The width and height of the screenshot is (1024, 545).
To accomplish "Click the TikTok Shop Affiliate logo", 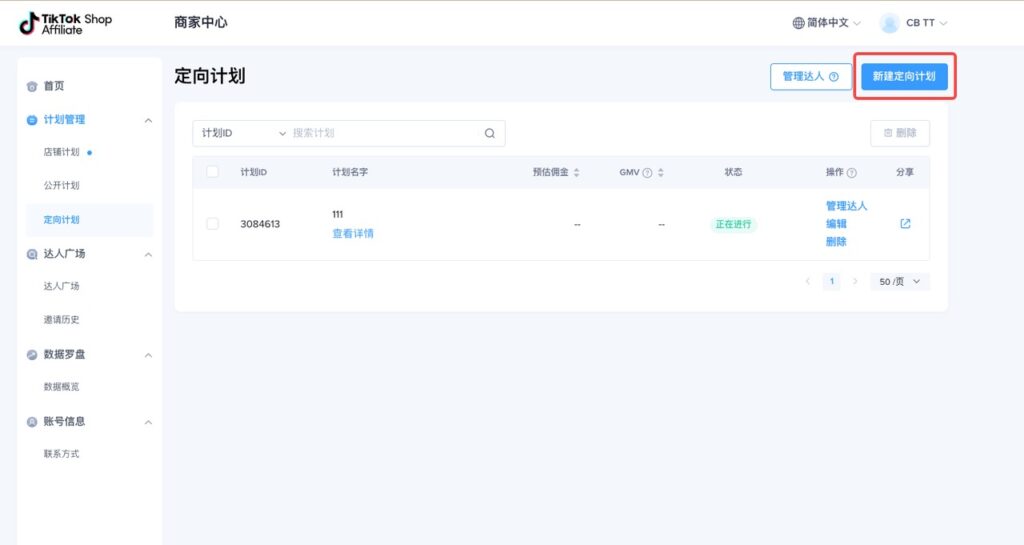I will click(65, 23).
